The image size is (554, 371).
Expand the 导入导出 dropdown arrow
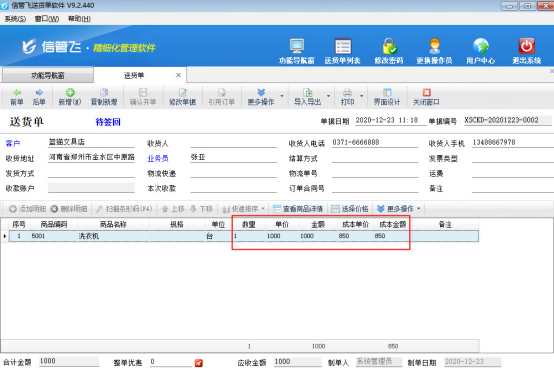click(x=328, y=96)
